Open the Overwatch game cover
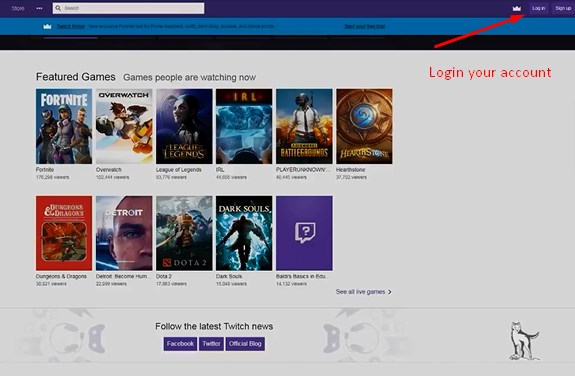This screenshot has width=575, height=376. click(x=124, y=126)
